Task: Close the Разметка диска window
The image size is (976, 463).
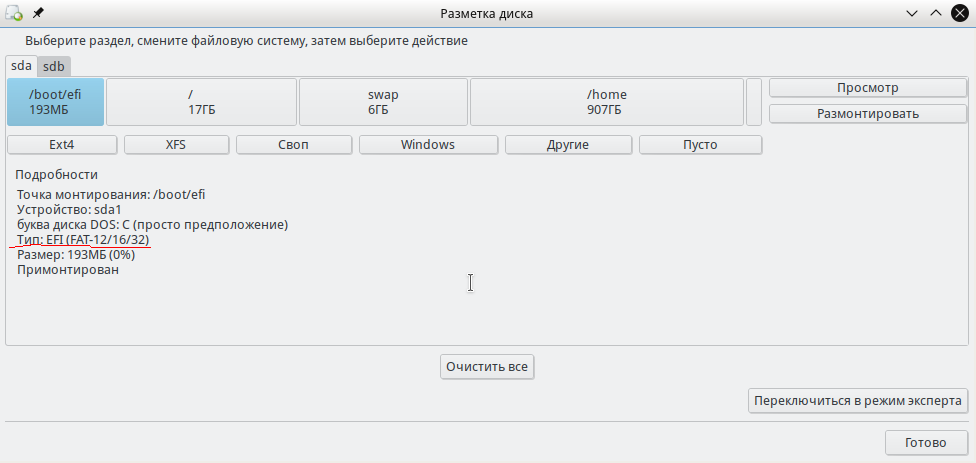Action: click(x=960, y=13)
